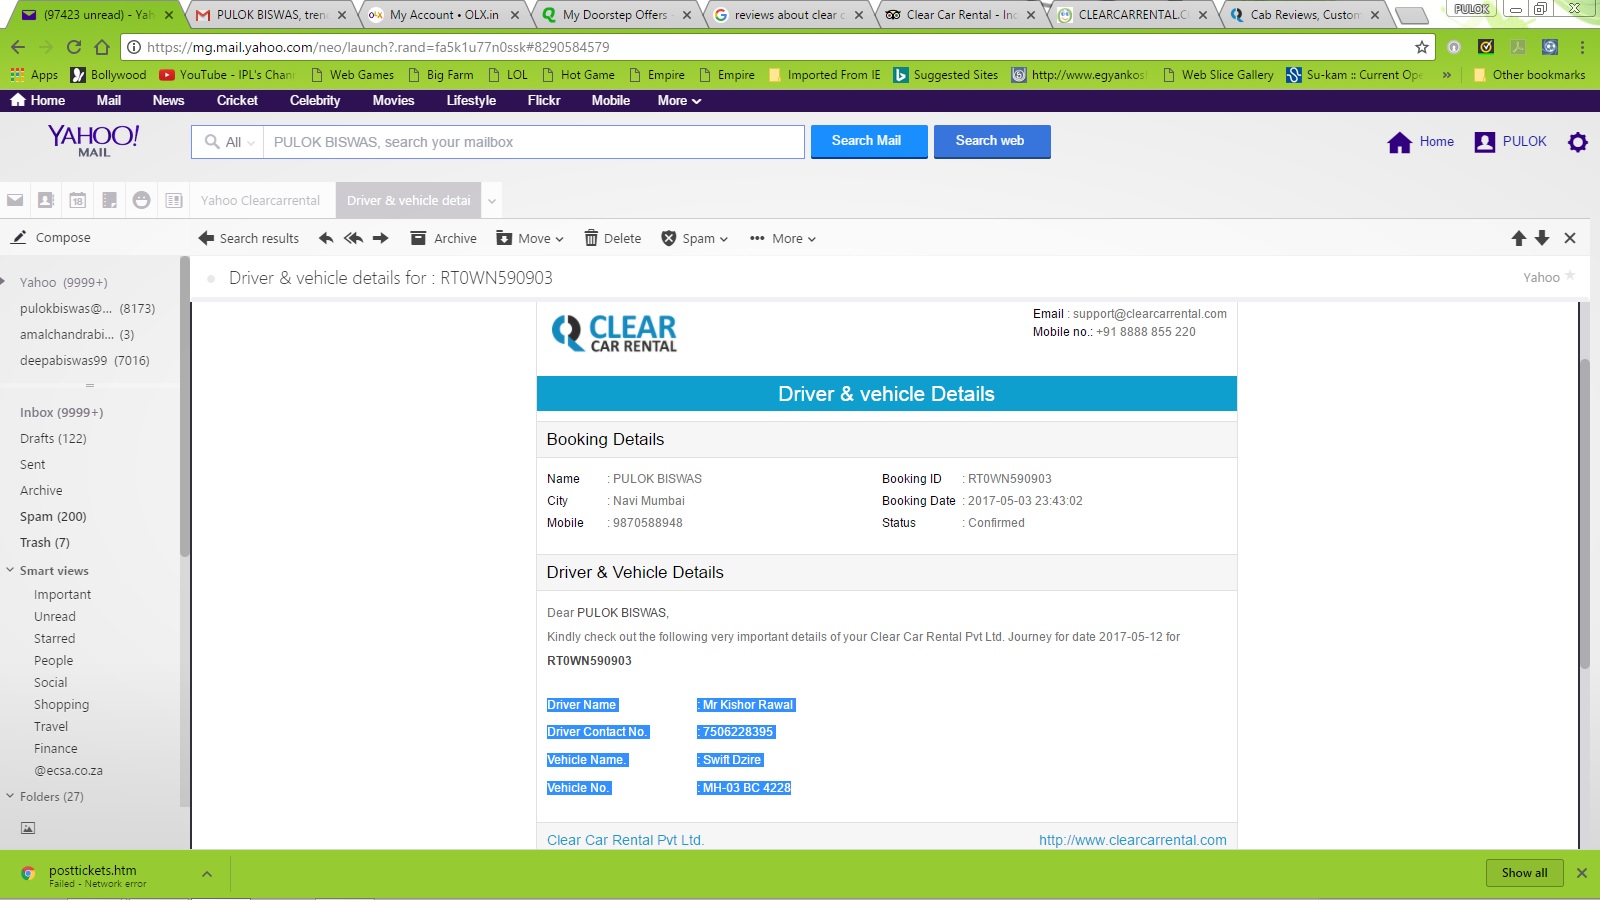Expand the Move dropdown
The image size is (1600, 900).
coord(531,238)
